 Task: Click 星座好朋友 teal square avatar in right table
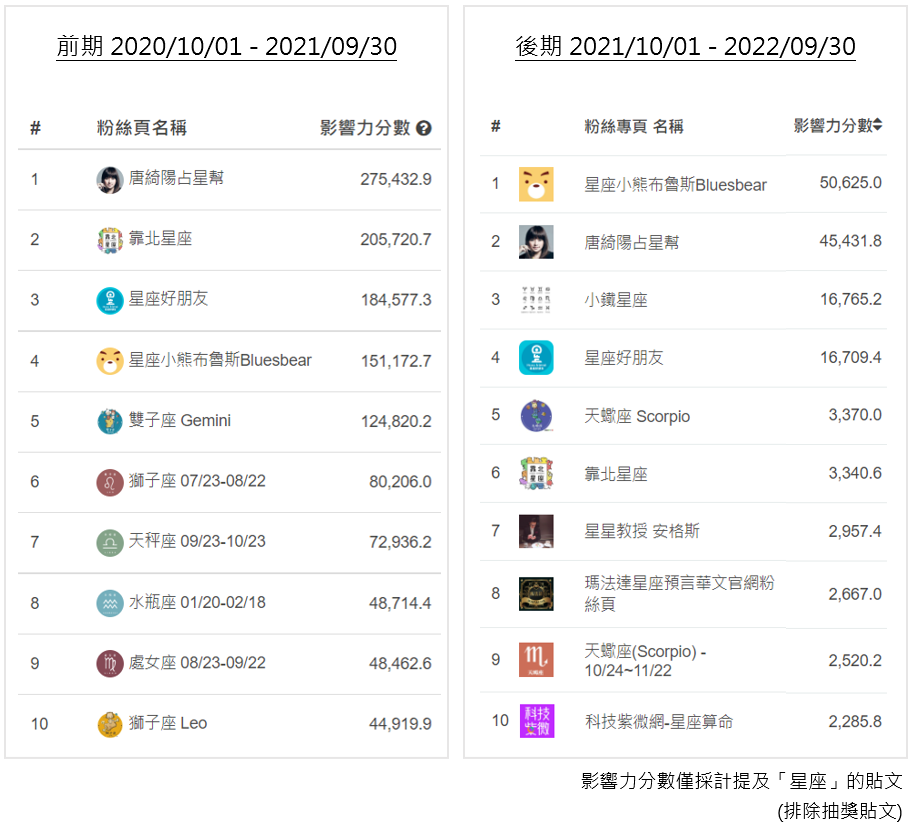(x=536, y=357)
